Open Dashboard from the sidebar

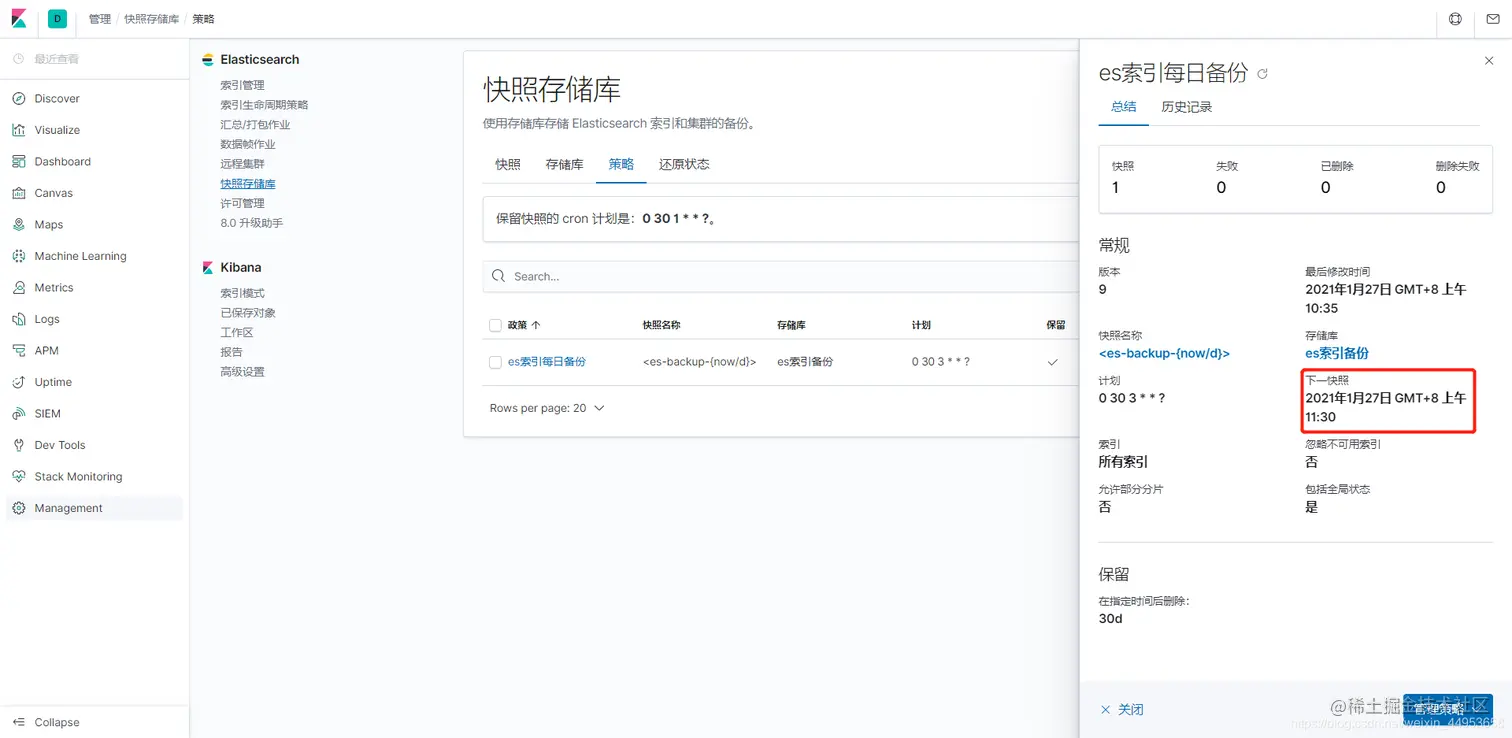pos(62,162)
